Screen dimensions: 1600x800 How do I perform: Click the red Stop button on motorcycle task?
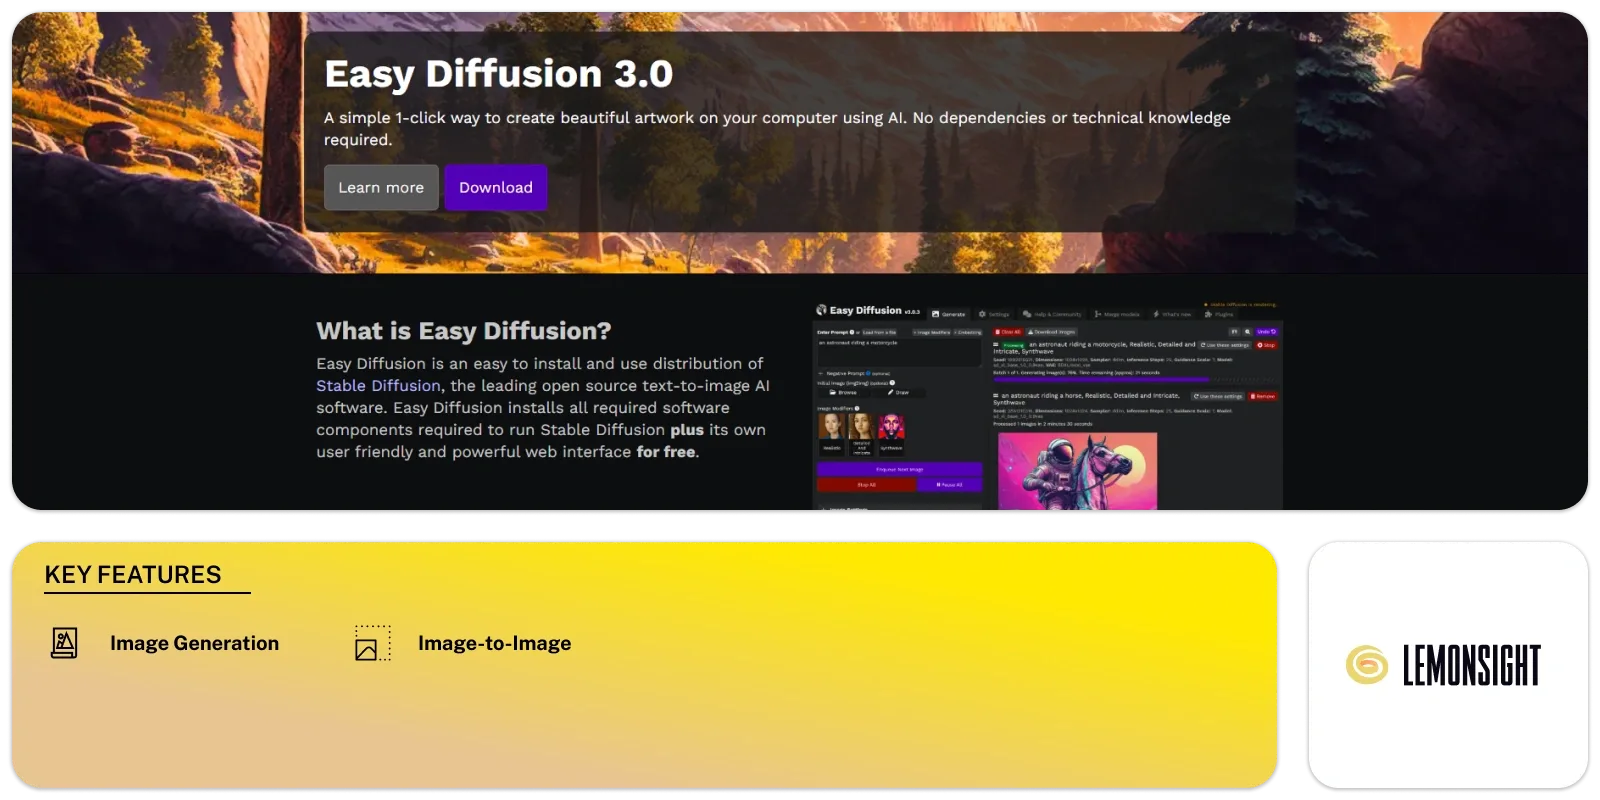pos(1266,345)
